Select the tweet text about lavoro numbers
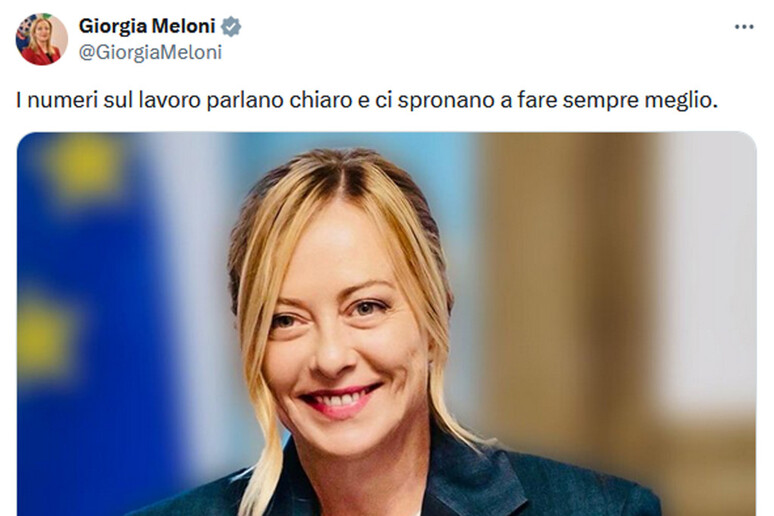This screenshot has width=774, height=516. [366, 100]
